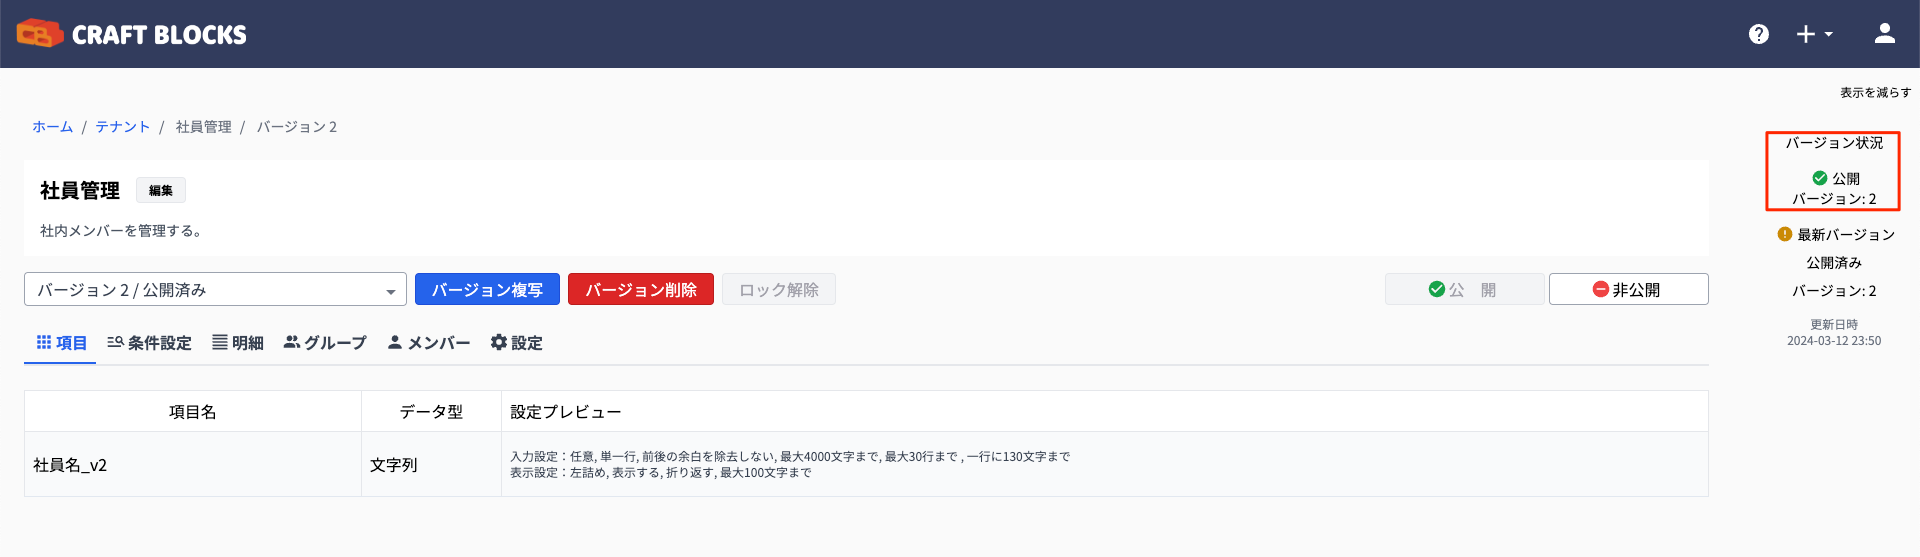Click 表示を減らす to reduce display
Image resolution: width=1920 pixels, height=557 pixels.
tap(1876, 92)
